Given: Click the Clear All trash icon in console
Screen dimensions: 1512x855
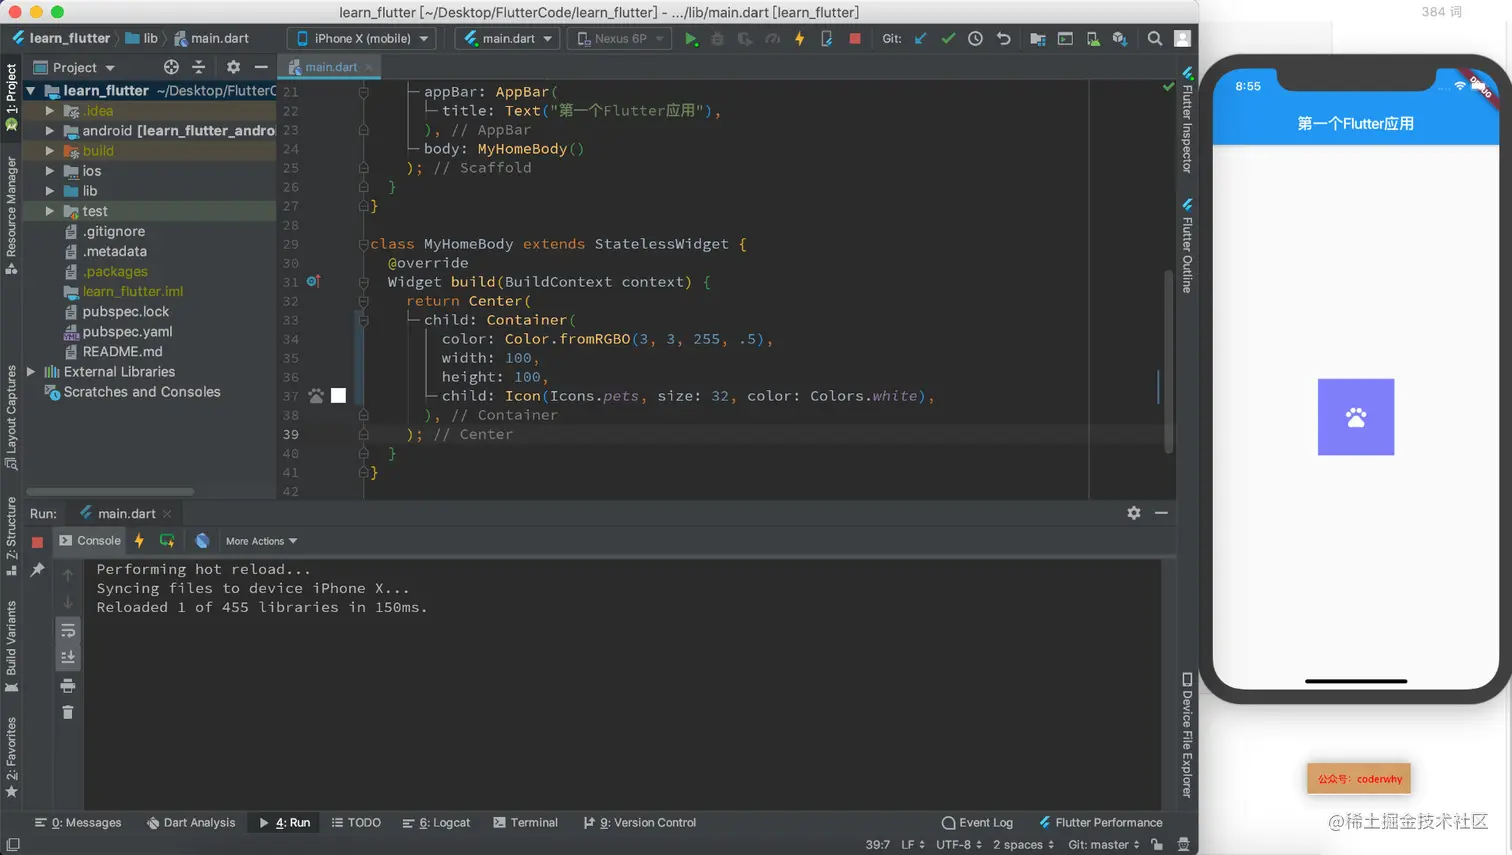Looking at the screenshot, I should pyautogui.click(x=68, y=712).
